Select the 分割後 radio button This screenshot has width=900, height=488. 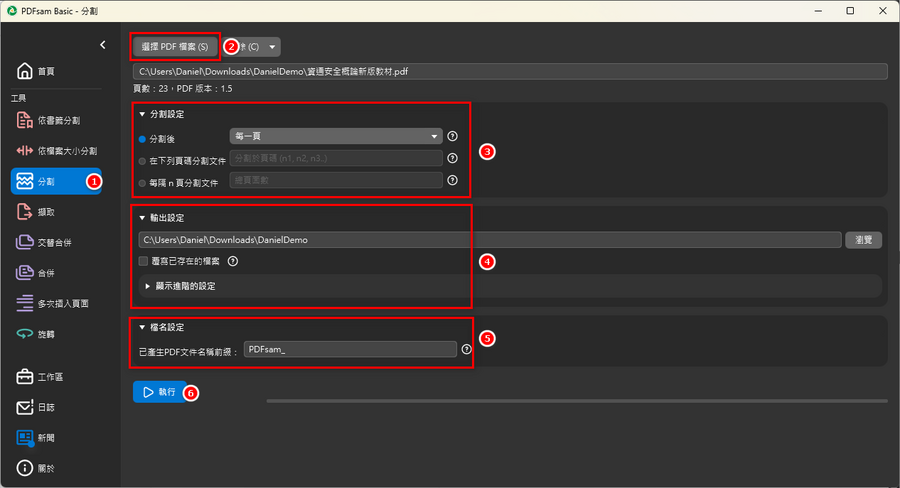[142, 139]
